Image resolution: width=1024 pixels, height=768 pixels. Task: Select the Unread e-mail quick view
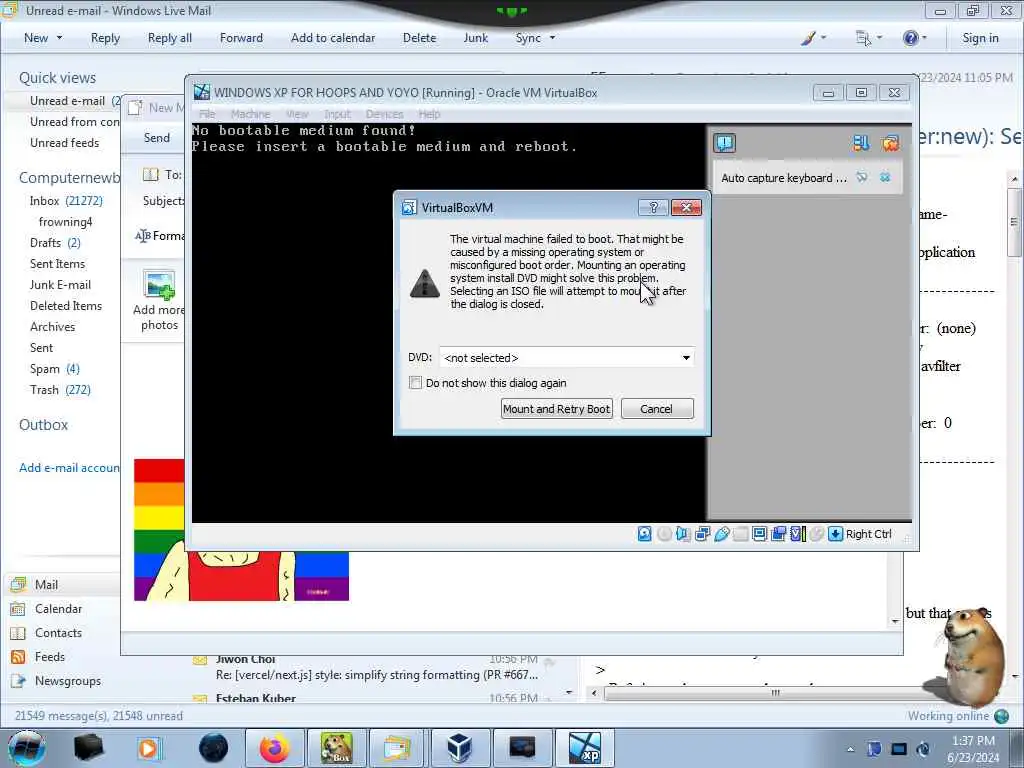pos(67,101)
